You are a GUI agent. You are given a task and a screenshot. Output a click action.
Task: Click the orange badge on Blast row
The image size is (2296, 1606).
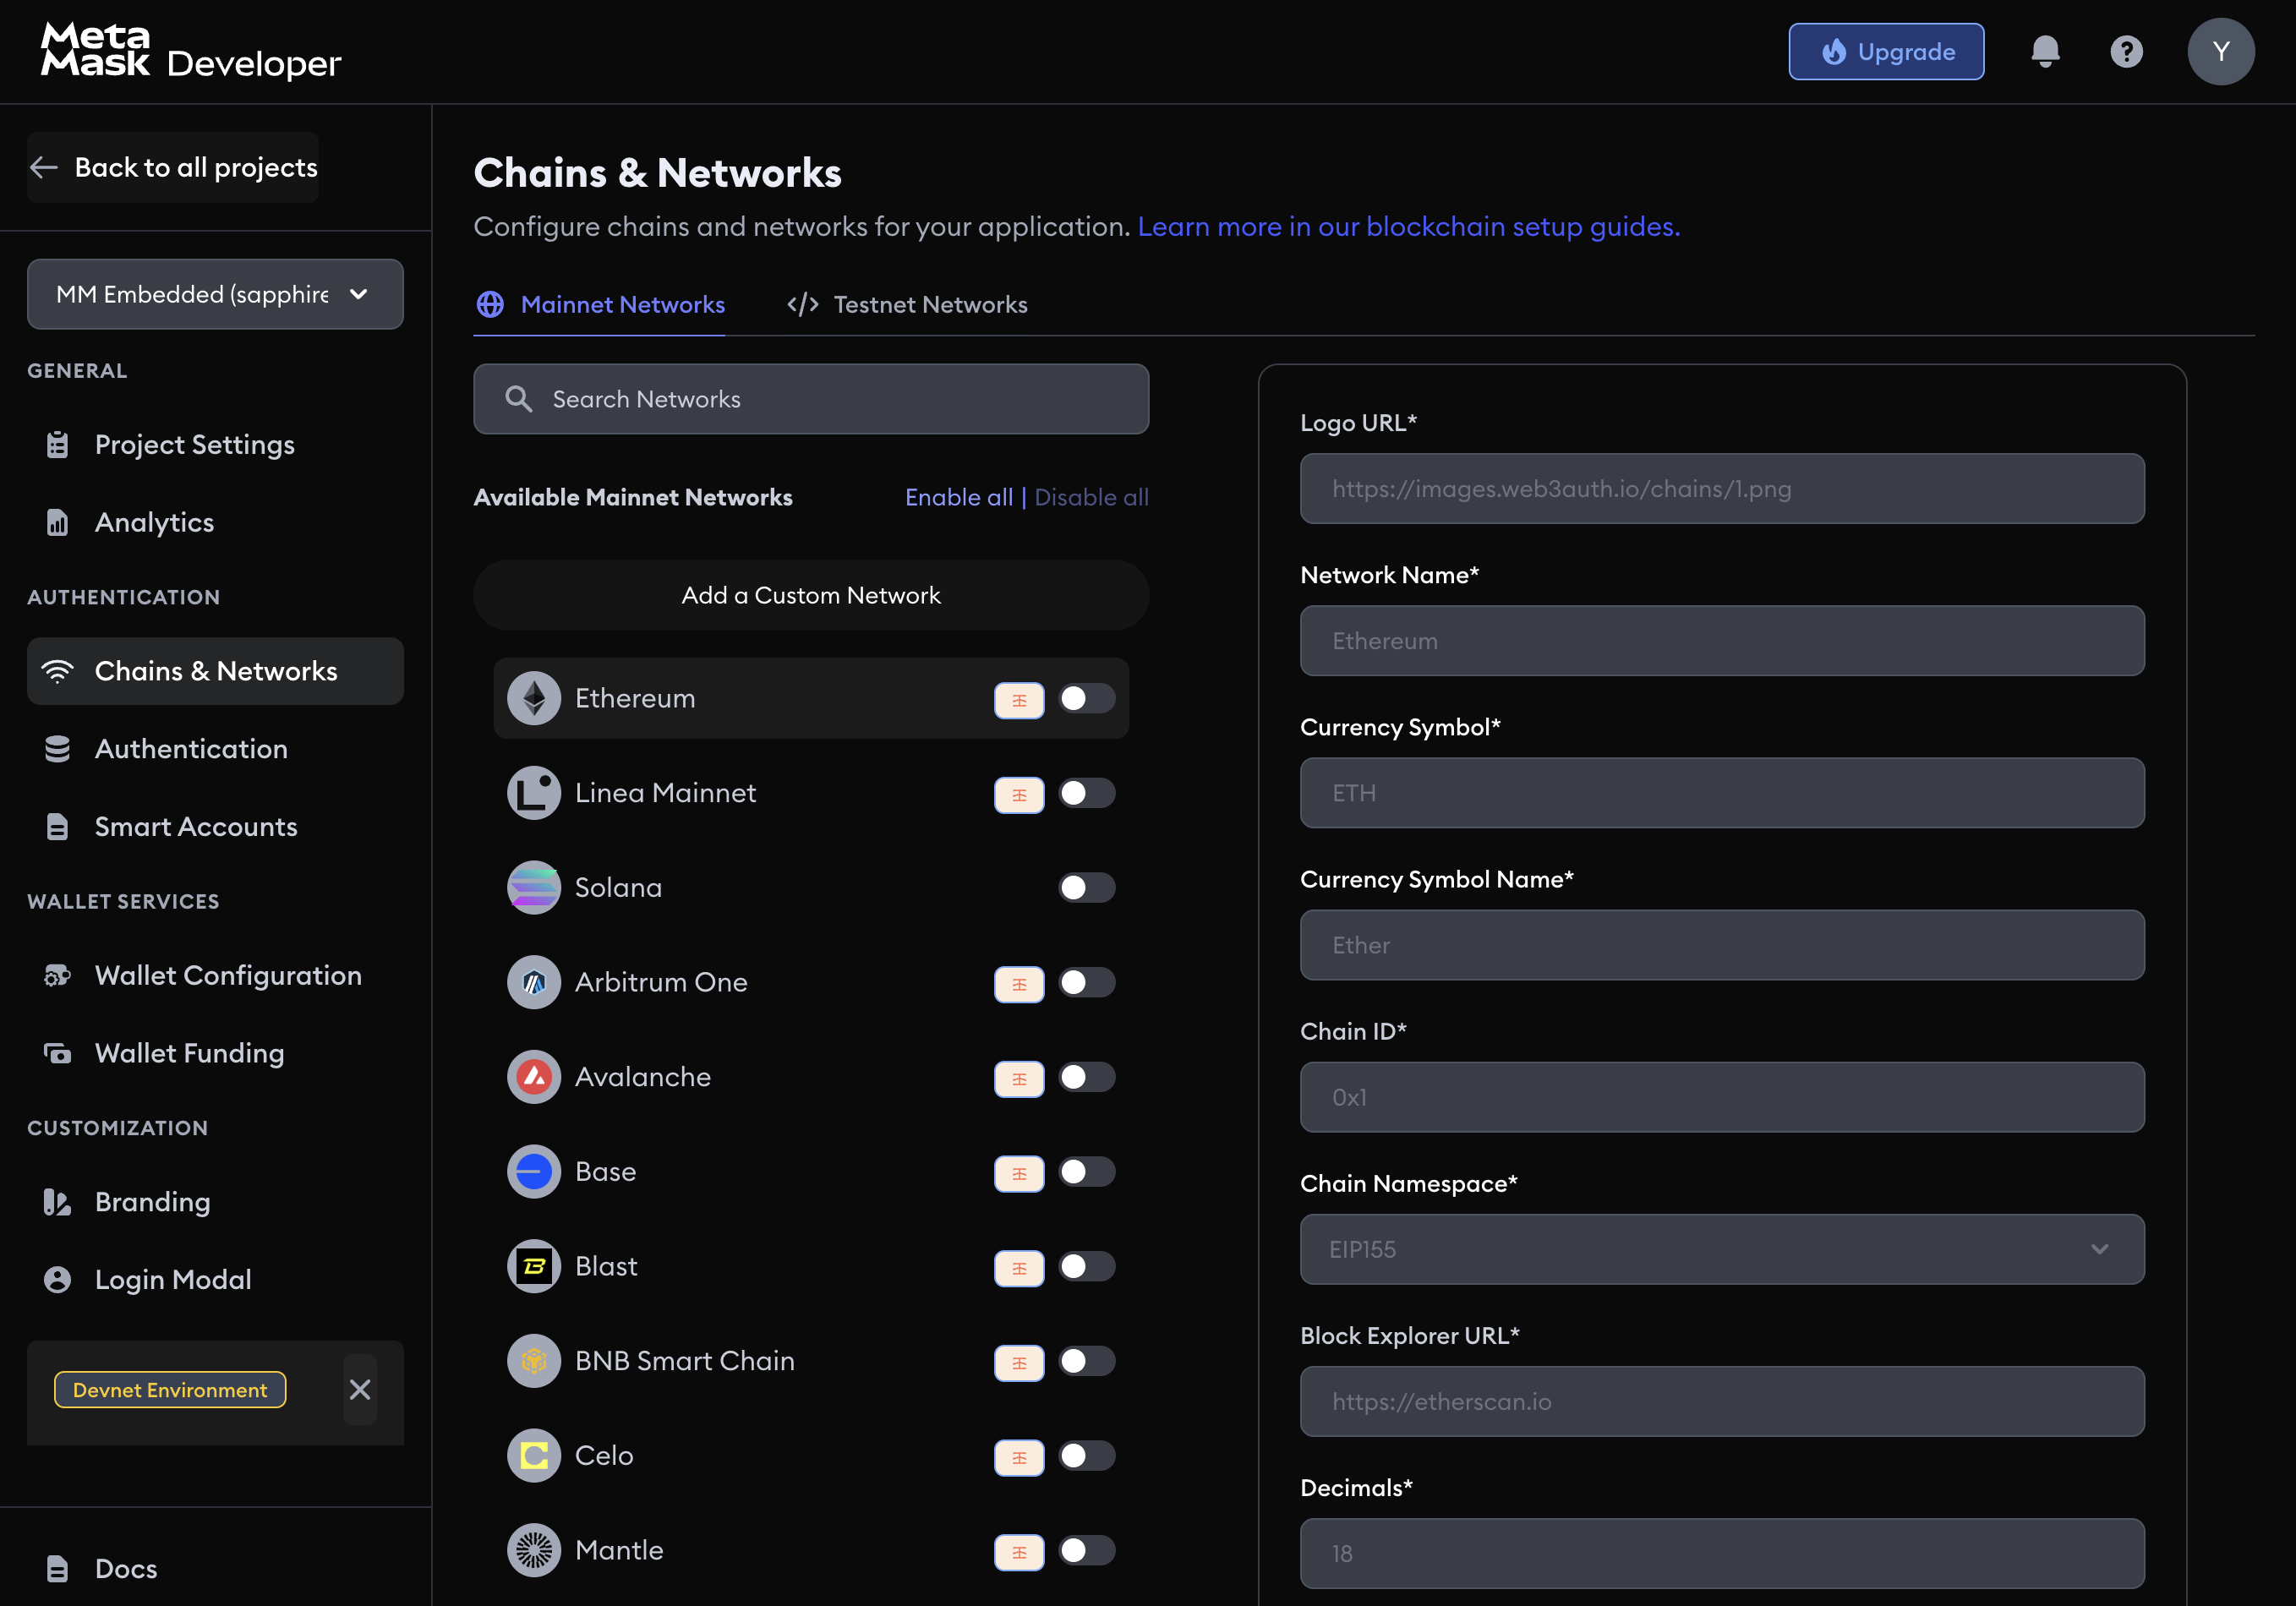pos(1019,1268)
